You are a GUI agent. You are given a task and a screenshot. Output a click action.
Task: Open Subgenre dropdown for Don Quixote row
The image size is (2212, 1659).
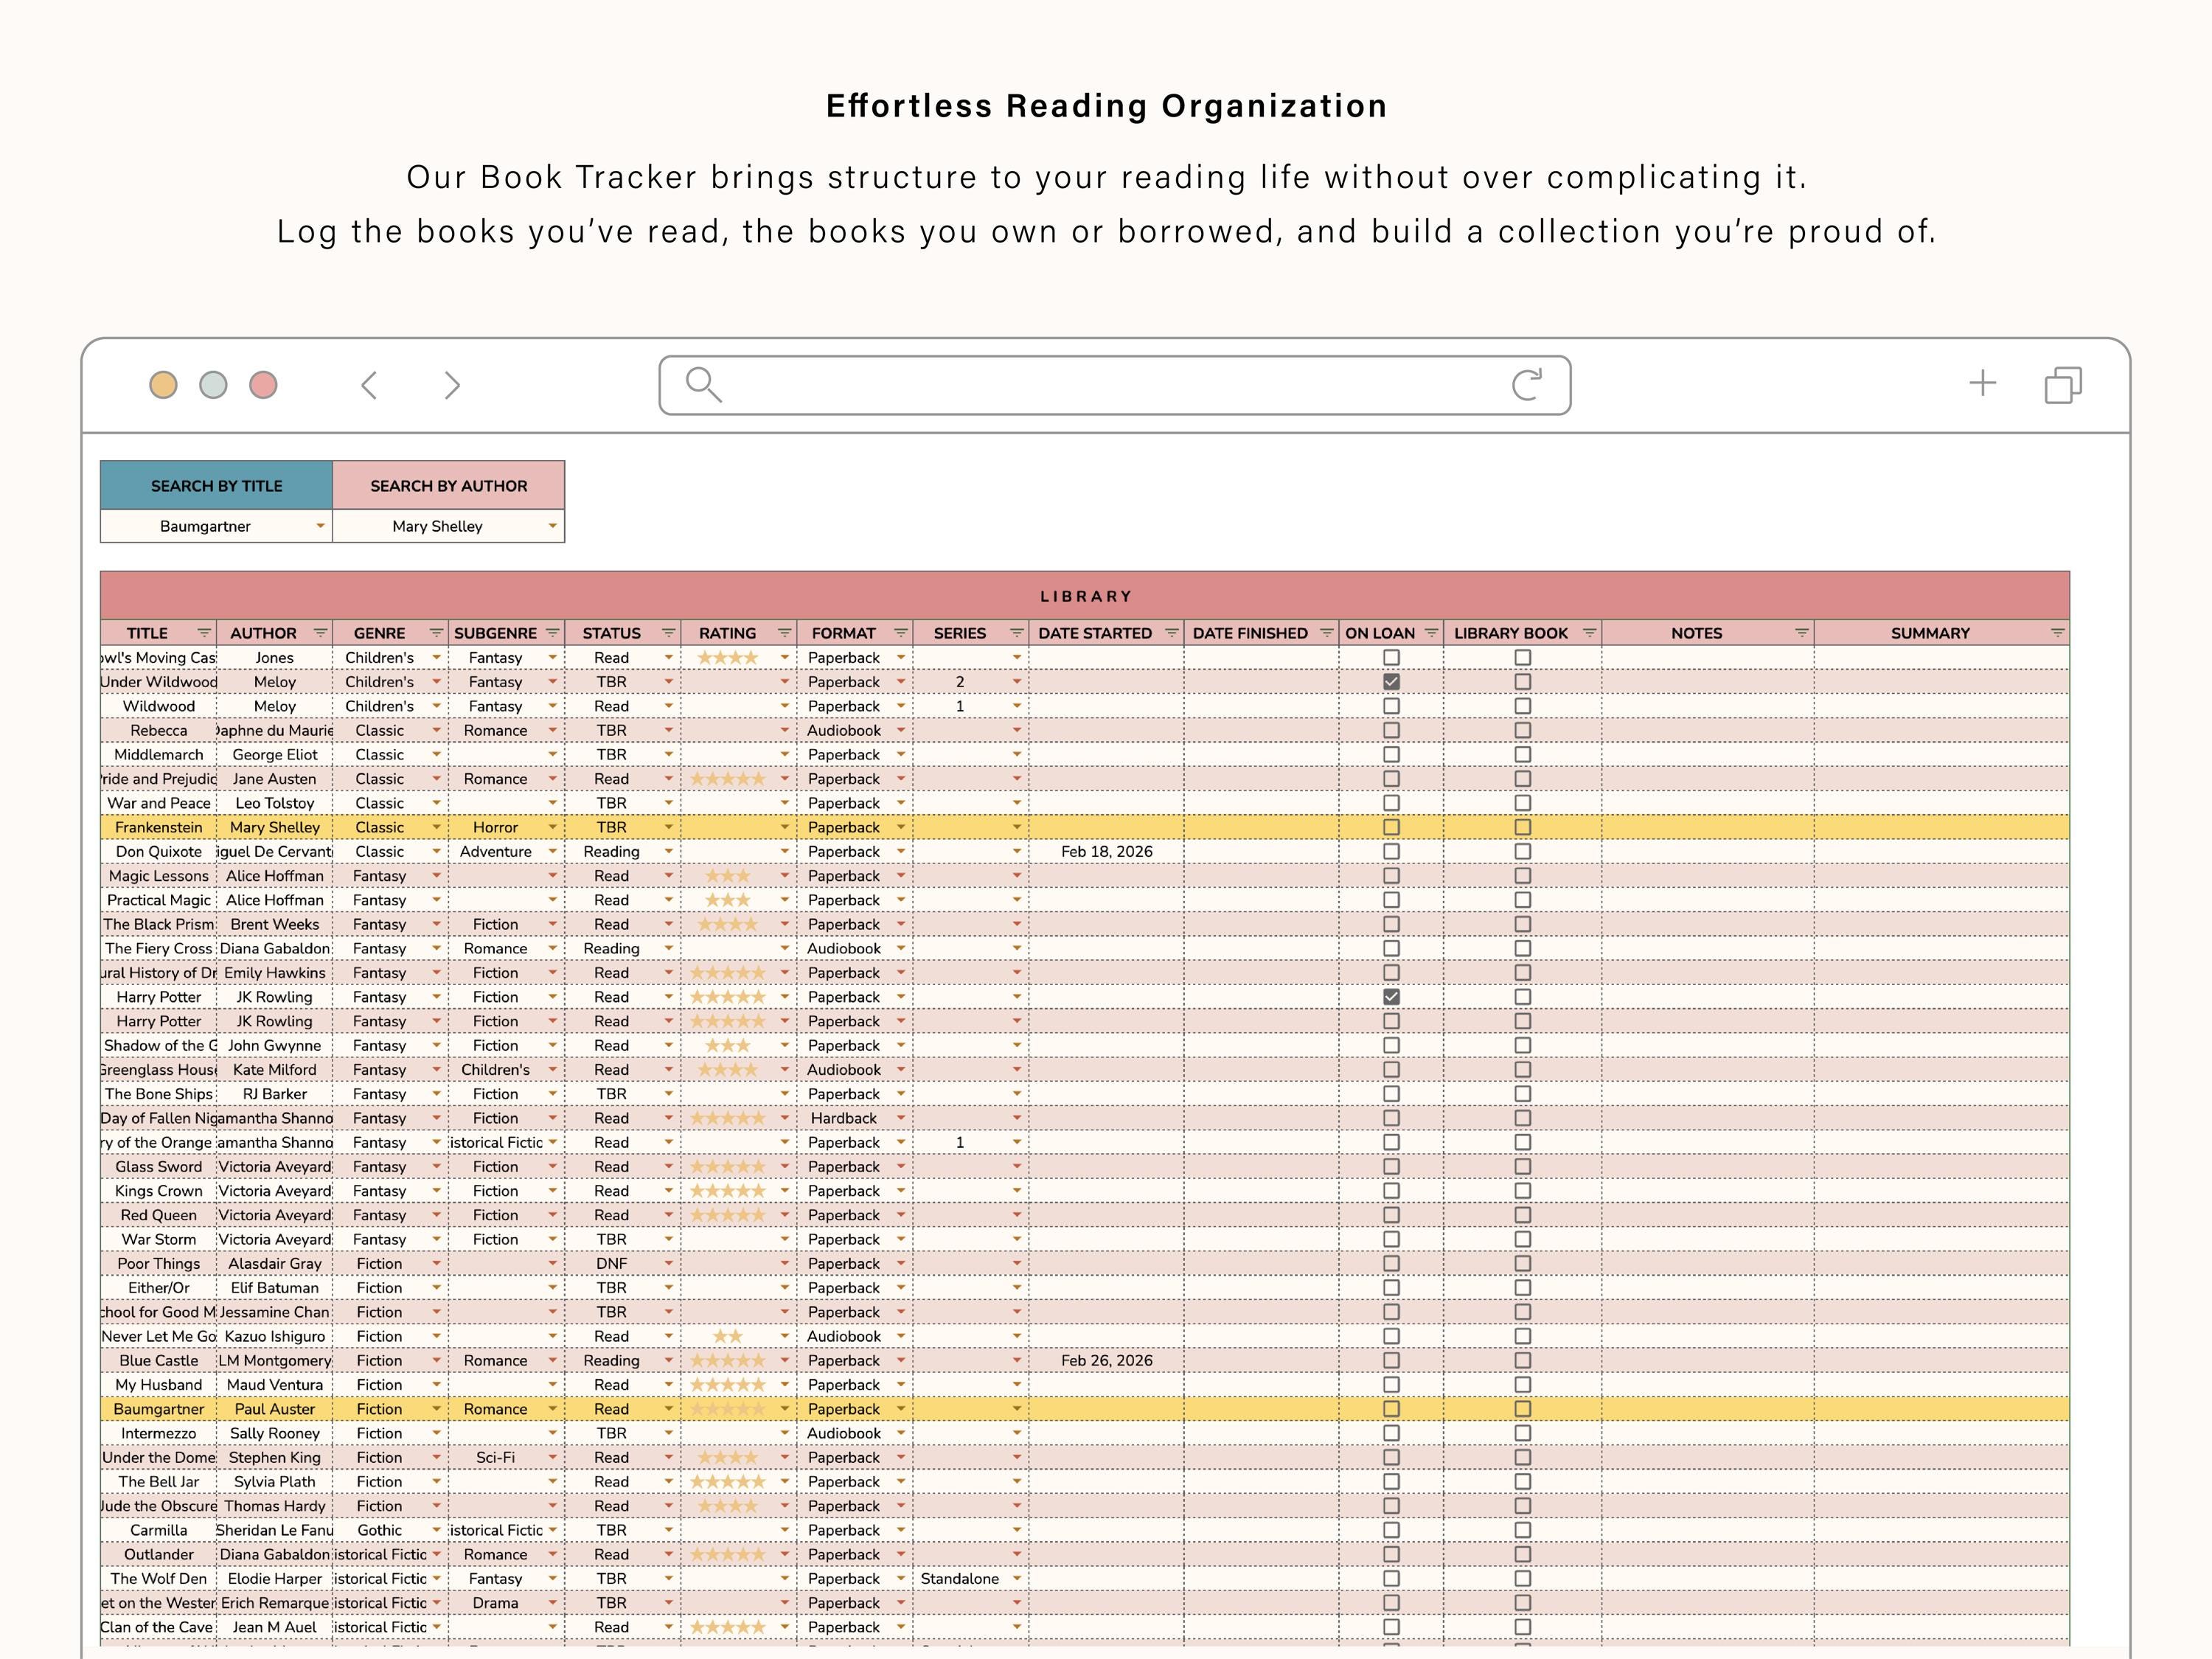(x=552, y=851)
